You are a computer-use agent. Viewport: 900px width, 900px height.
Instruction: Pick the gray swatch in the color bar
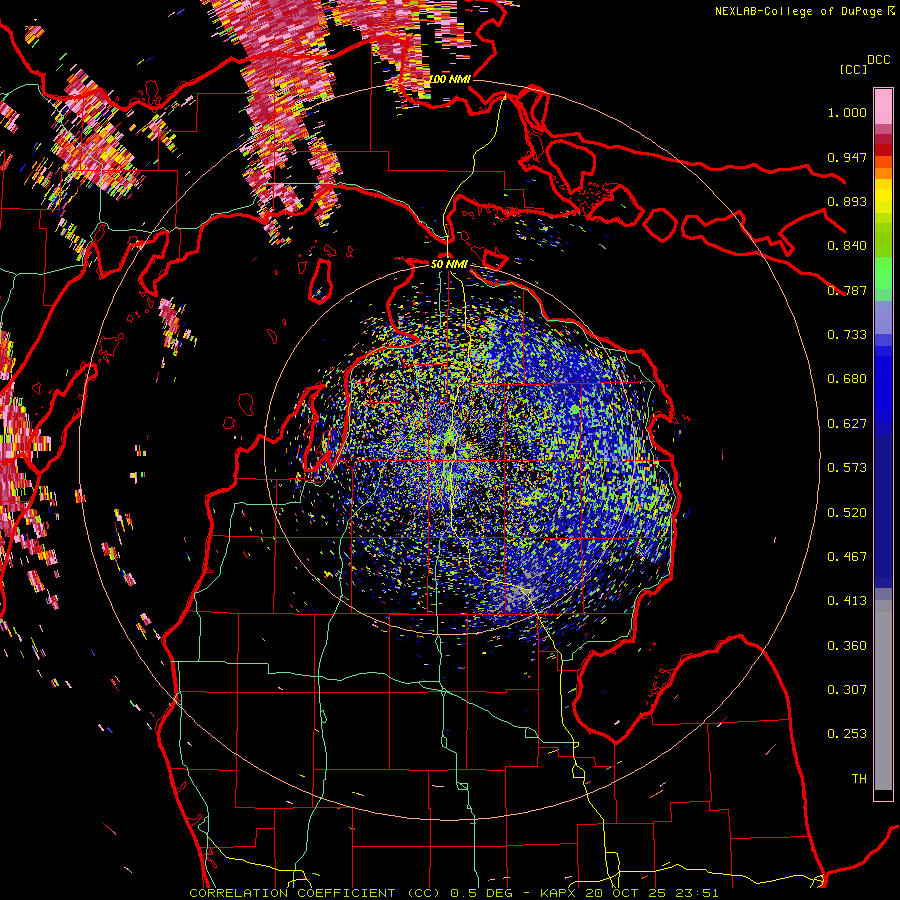(x=883, y=695)
